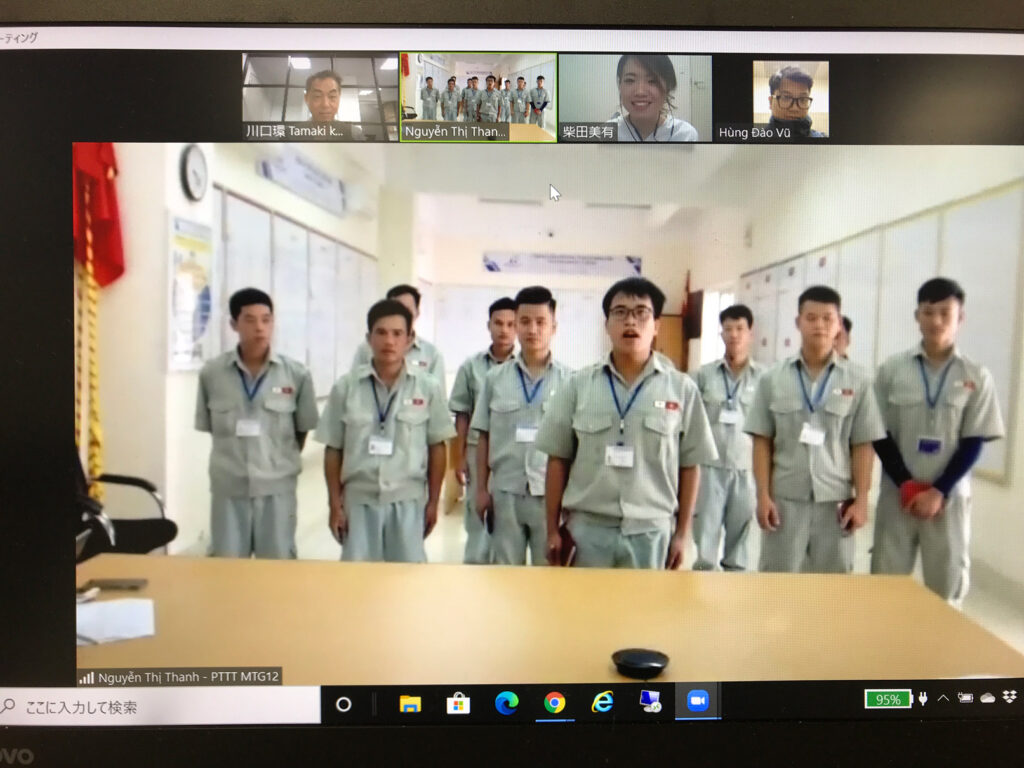This screenshot has height=768, width=1024.
Task: Open the computer monitor app taskbar icon
Action: click(650, 702)
